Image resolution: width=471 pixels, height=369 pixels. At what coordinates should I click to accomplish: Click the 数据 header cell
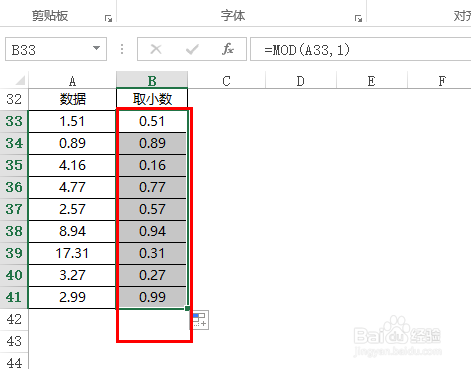(x=72, y=99)
